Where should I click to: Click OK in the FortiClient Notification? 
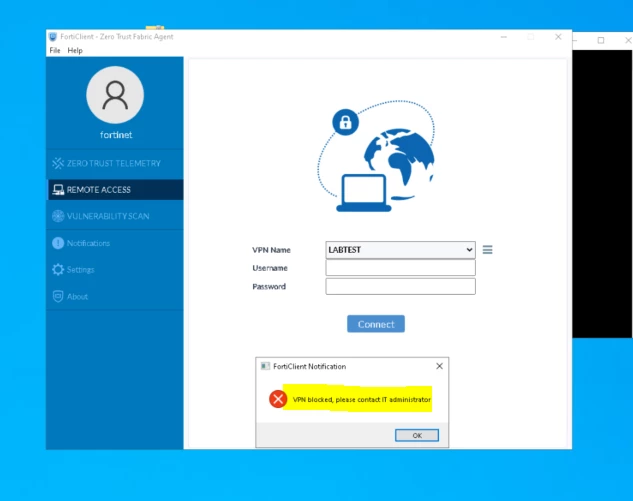417,435
